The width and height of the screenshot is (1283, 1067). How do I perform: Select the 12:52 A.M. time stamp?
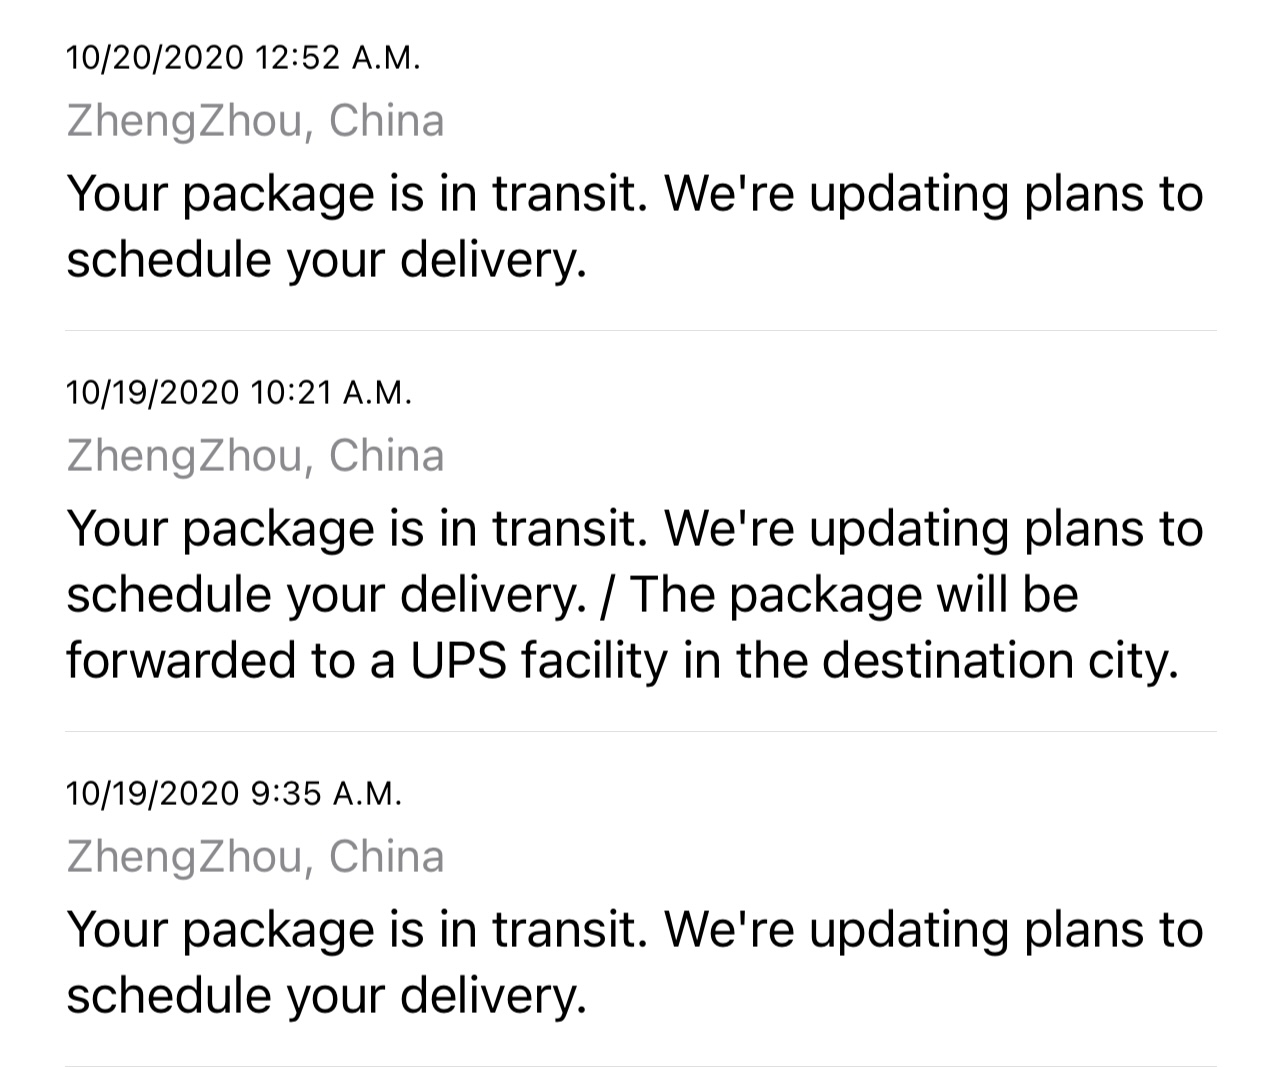(338, 58)
